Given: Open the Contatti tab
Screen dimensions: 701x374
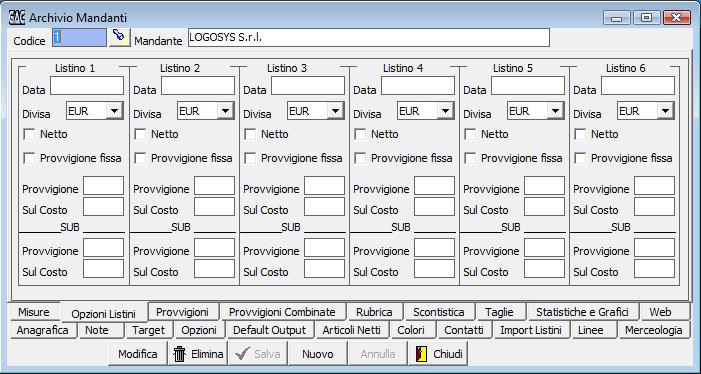Looking at the screenshot, I should [464, 330].
